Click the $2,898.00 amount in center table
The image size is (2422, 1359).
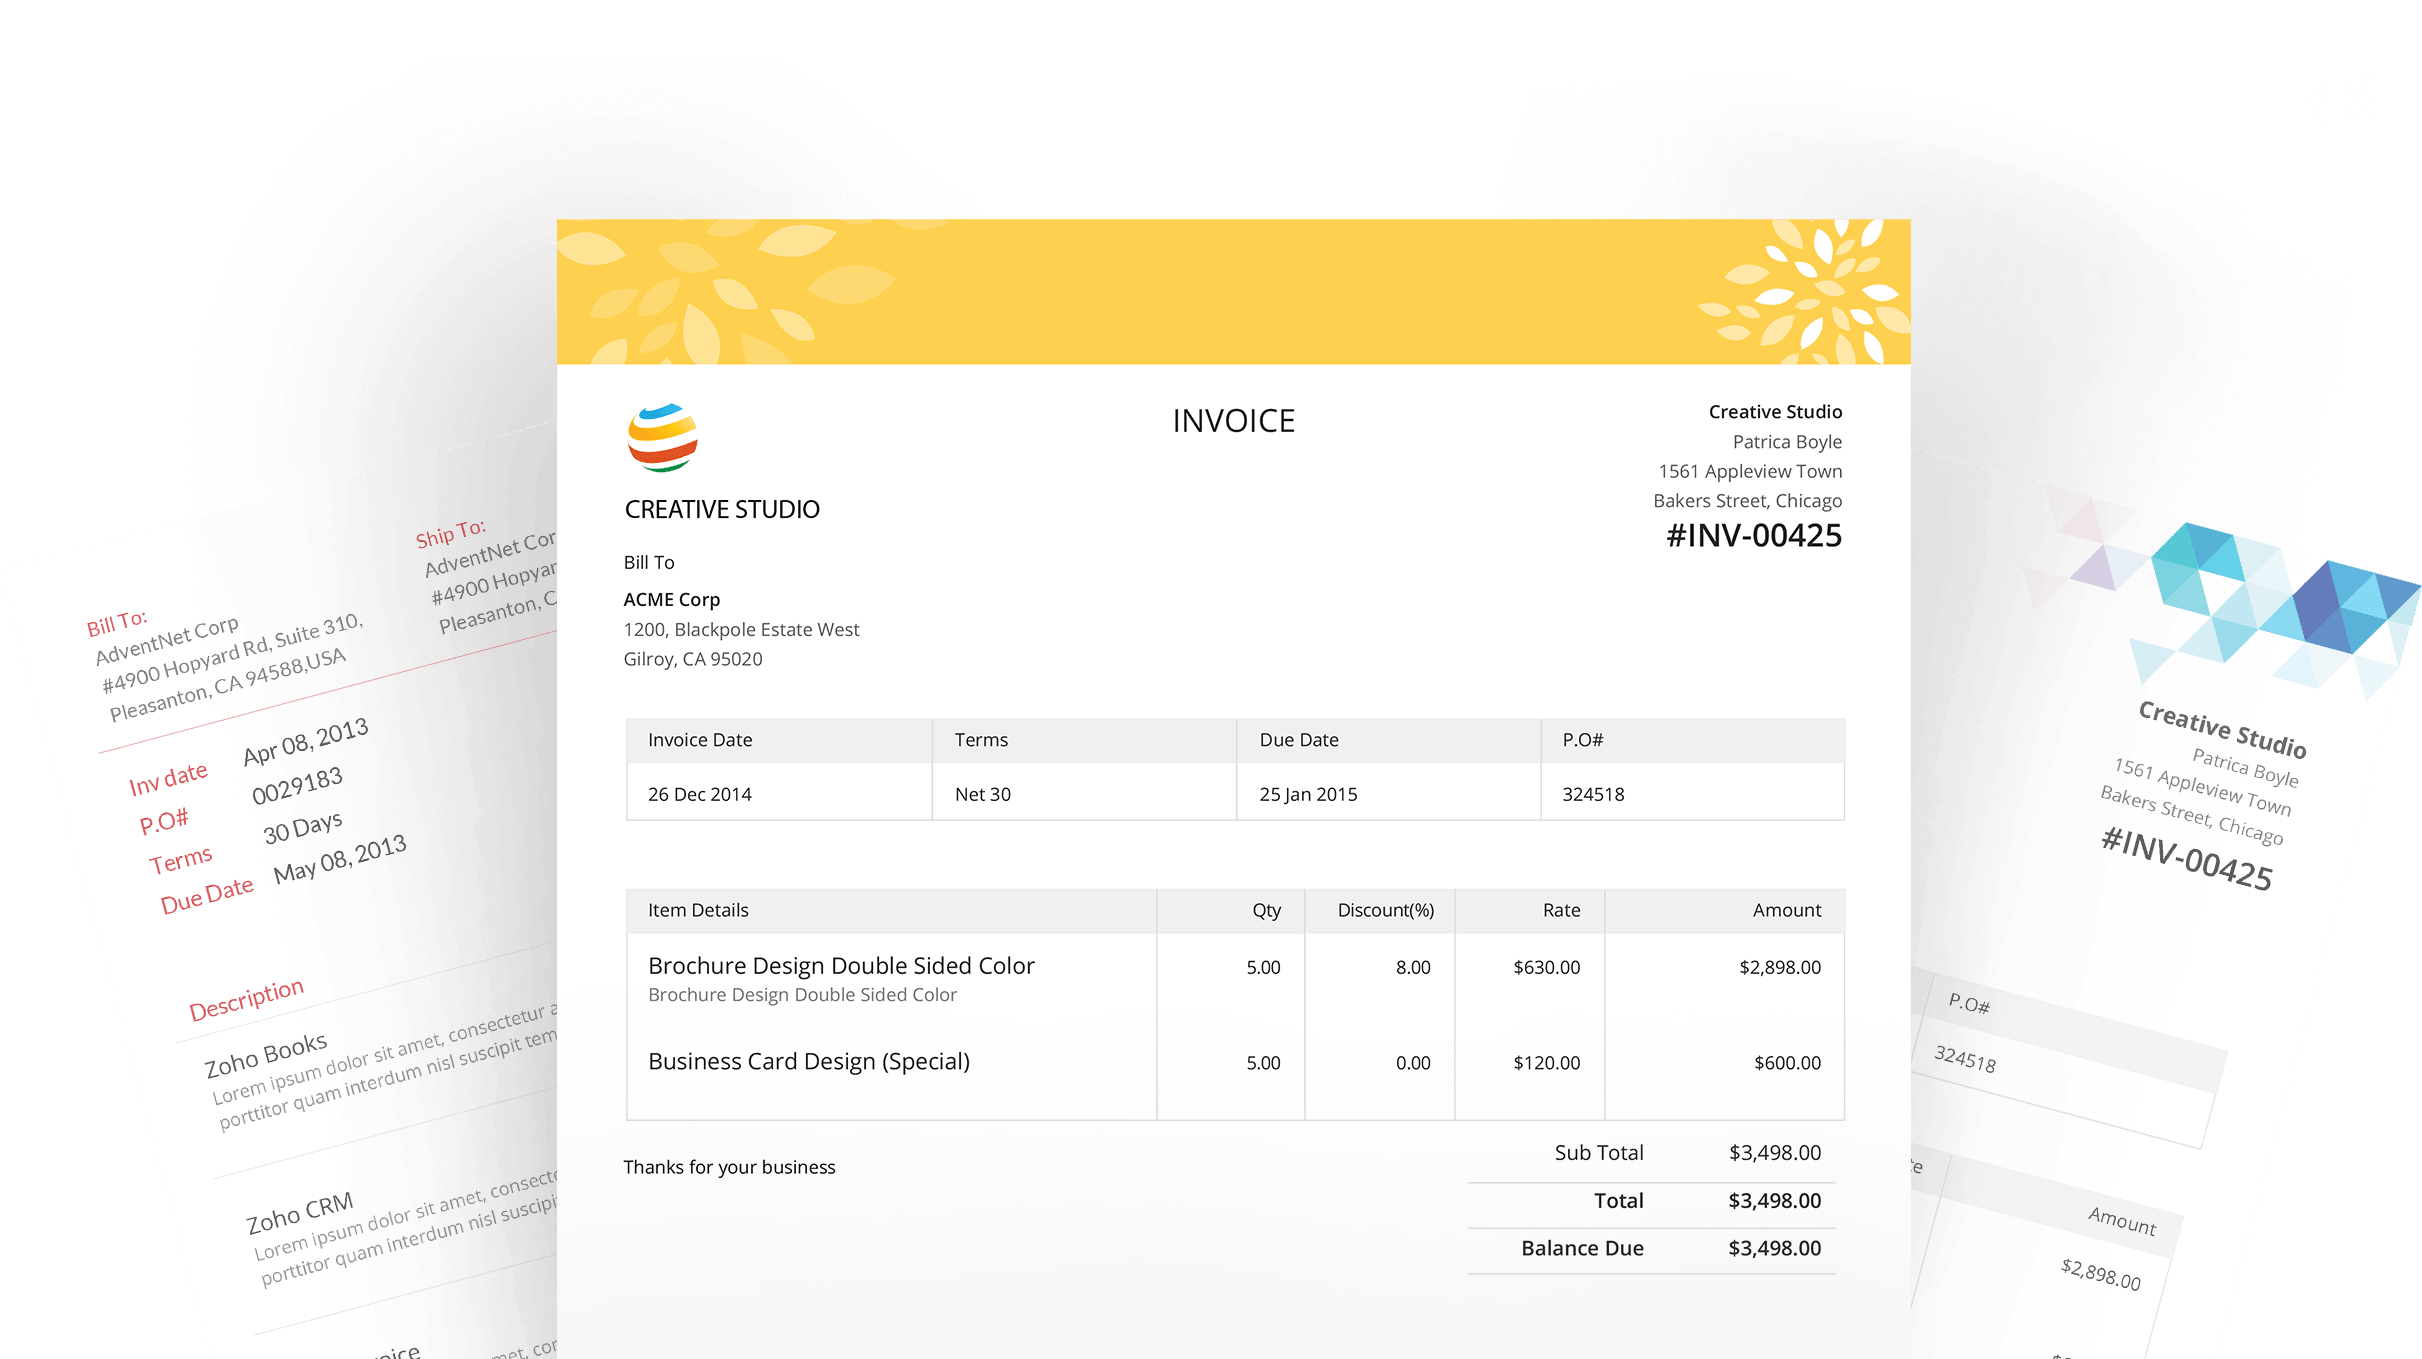point(1779,967)
